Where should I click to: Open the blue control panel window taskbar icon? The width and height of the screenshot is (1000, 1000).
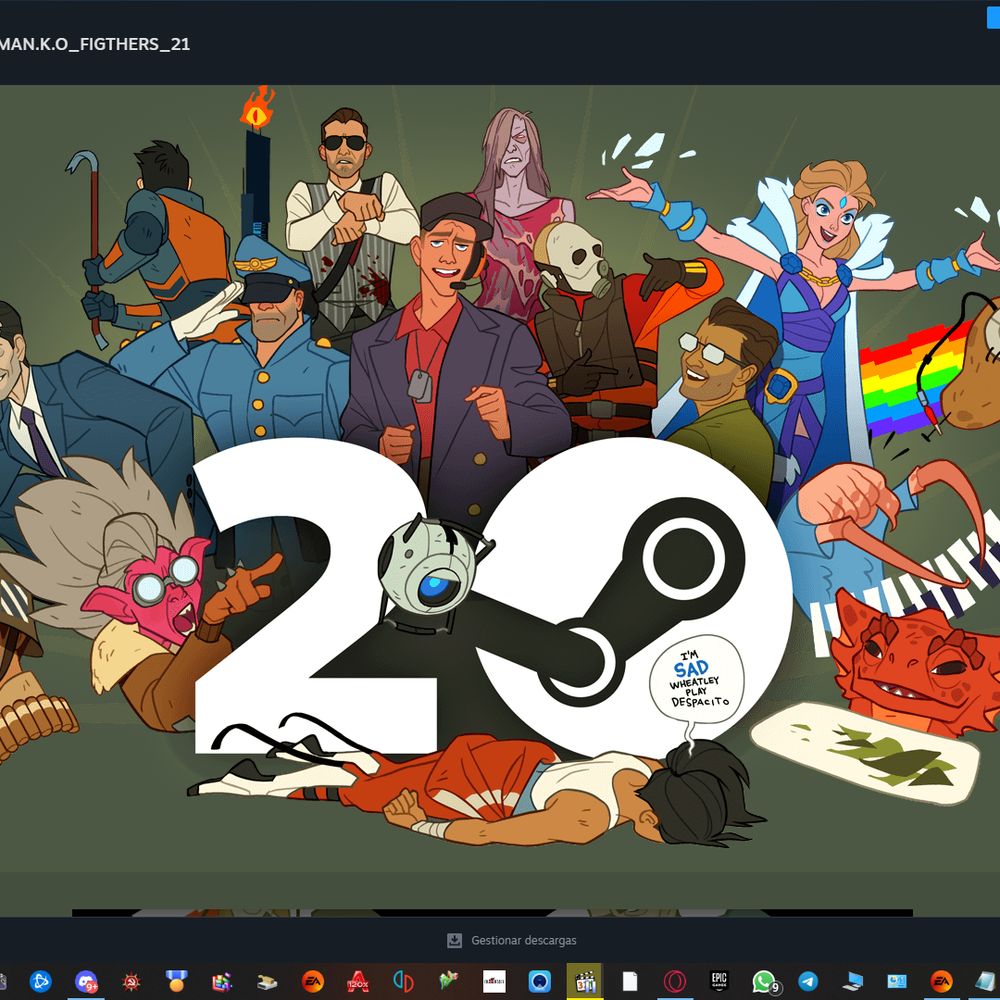pos(897,981)
